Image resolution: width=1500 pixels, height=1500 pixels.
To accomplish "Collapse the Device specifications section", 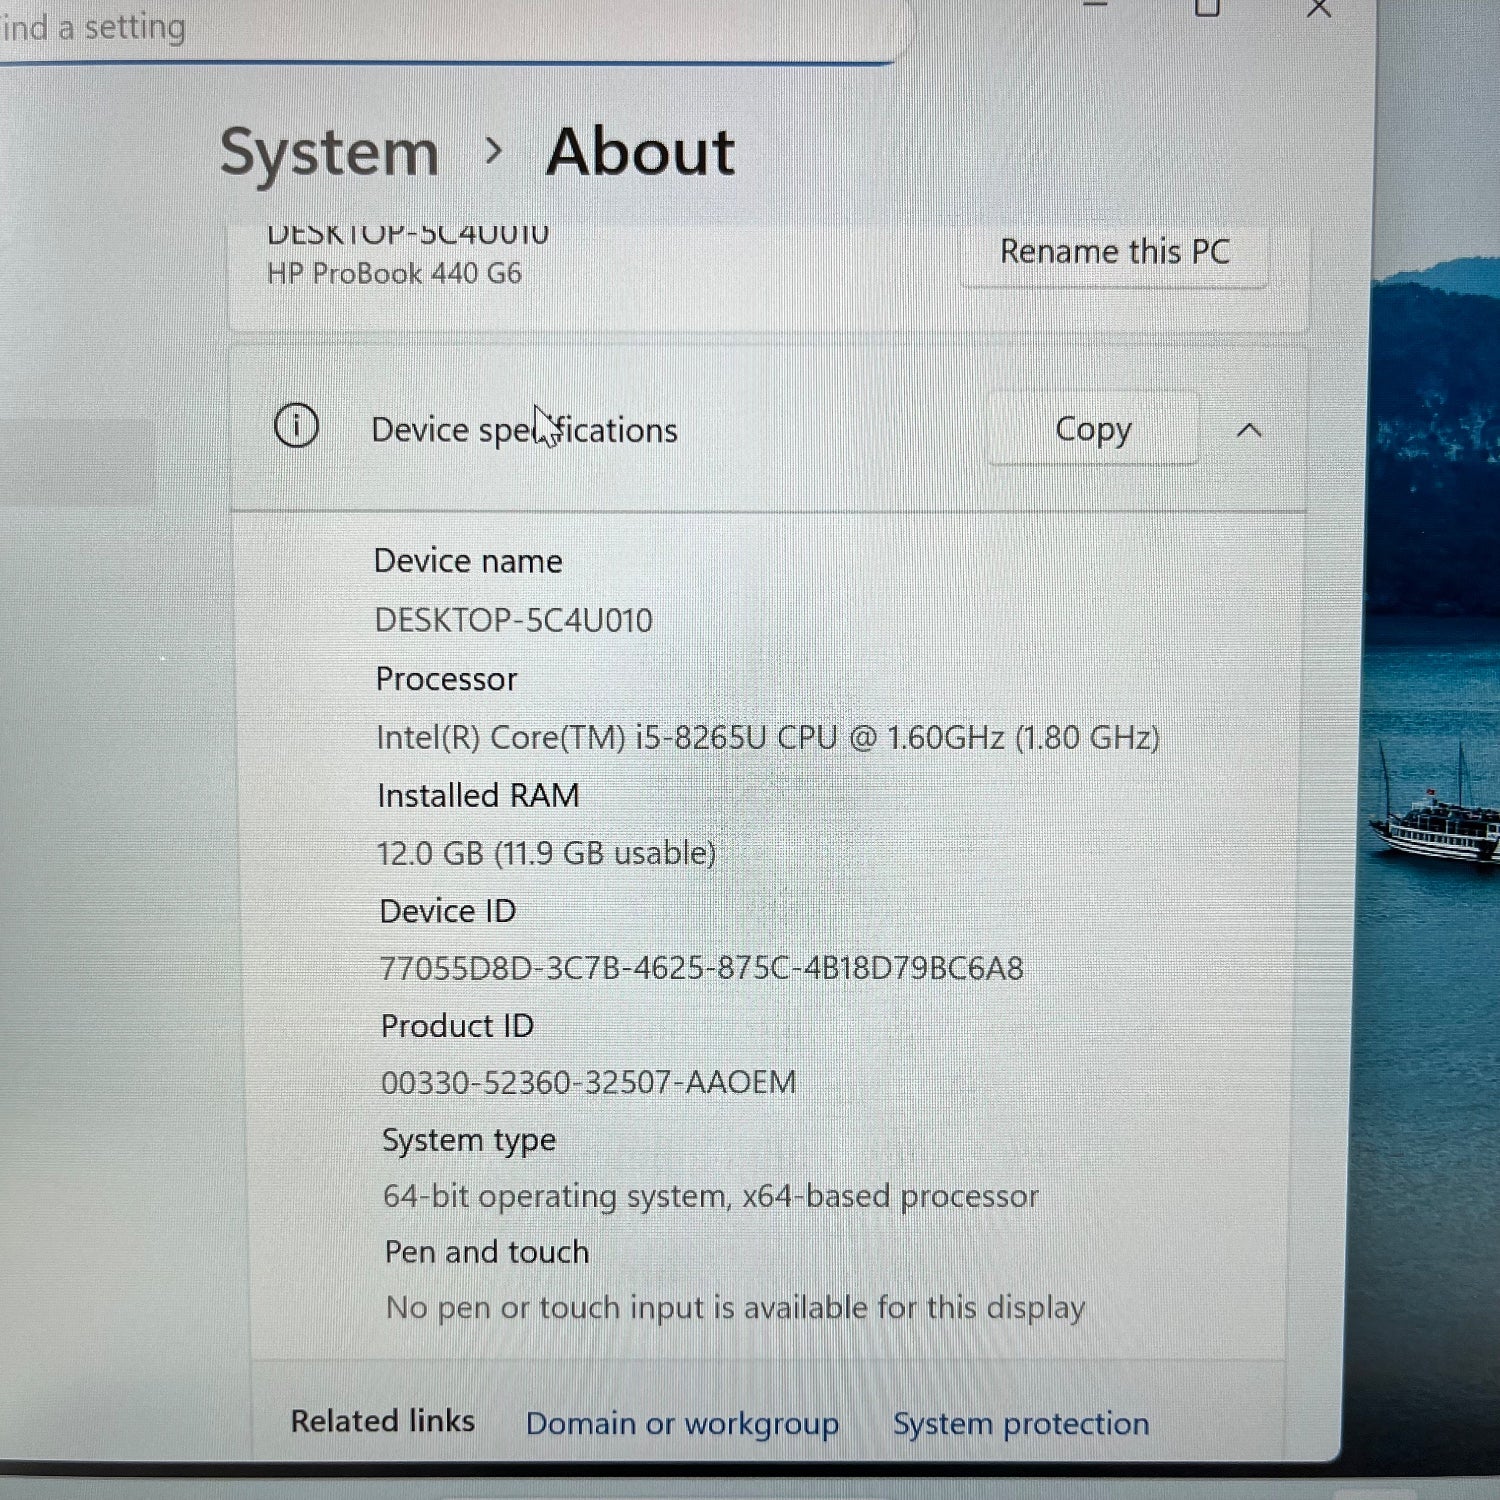I will (1249, 430).
